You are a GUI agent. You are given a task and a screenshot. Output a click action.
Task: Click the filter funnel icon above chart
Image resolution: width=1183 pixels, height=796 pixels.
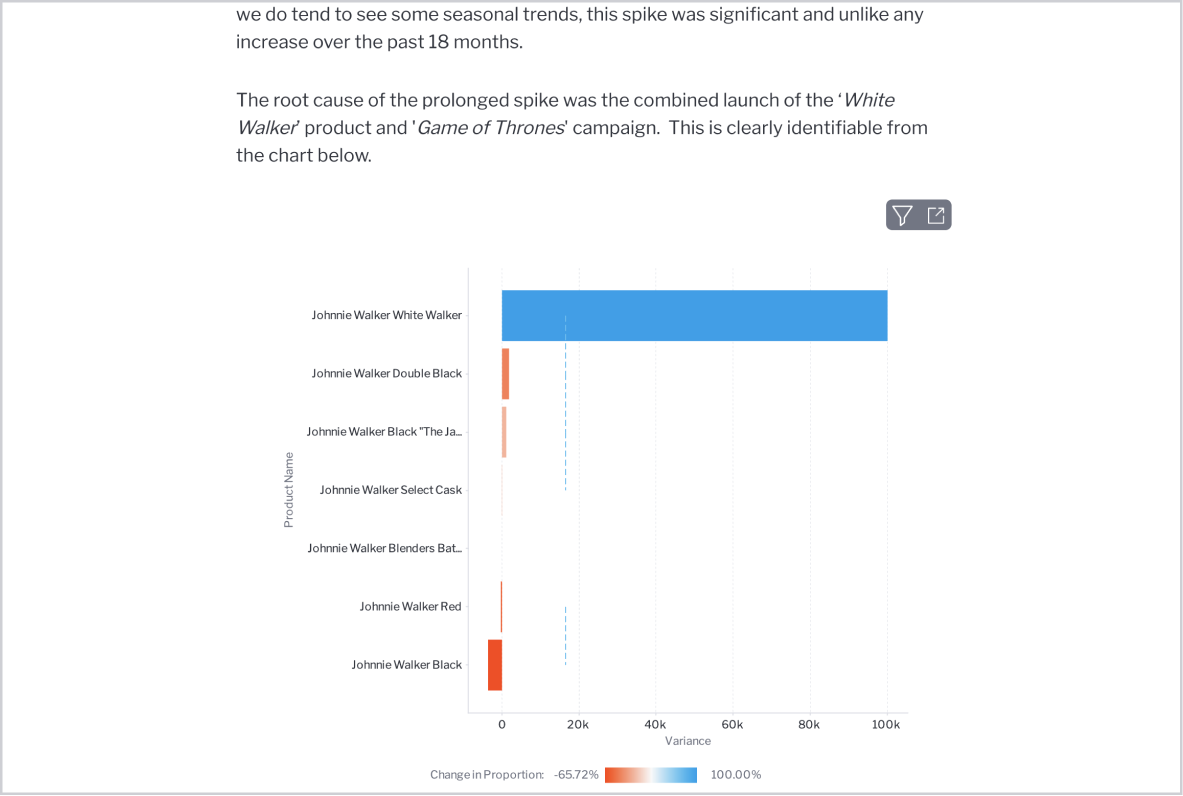(902, 215)
